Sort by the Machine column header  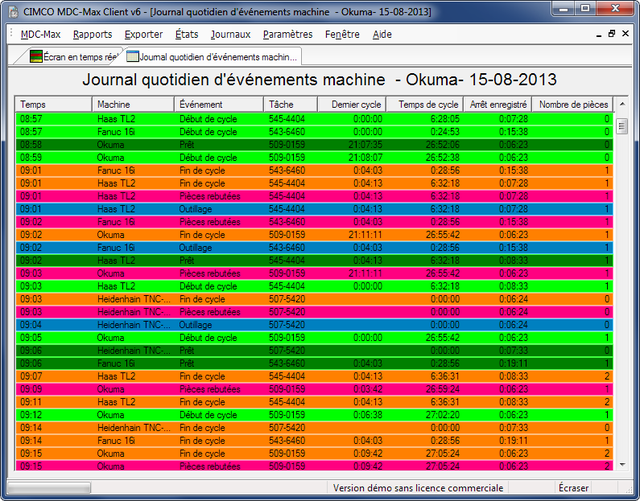click(133, 105)
